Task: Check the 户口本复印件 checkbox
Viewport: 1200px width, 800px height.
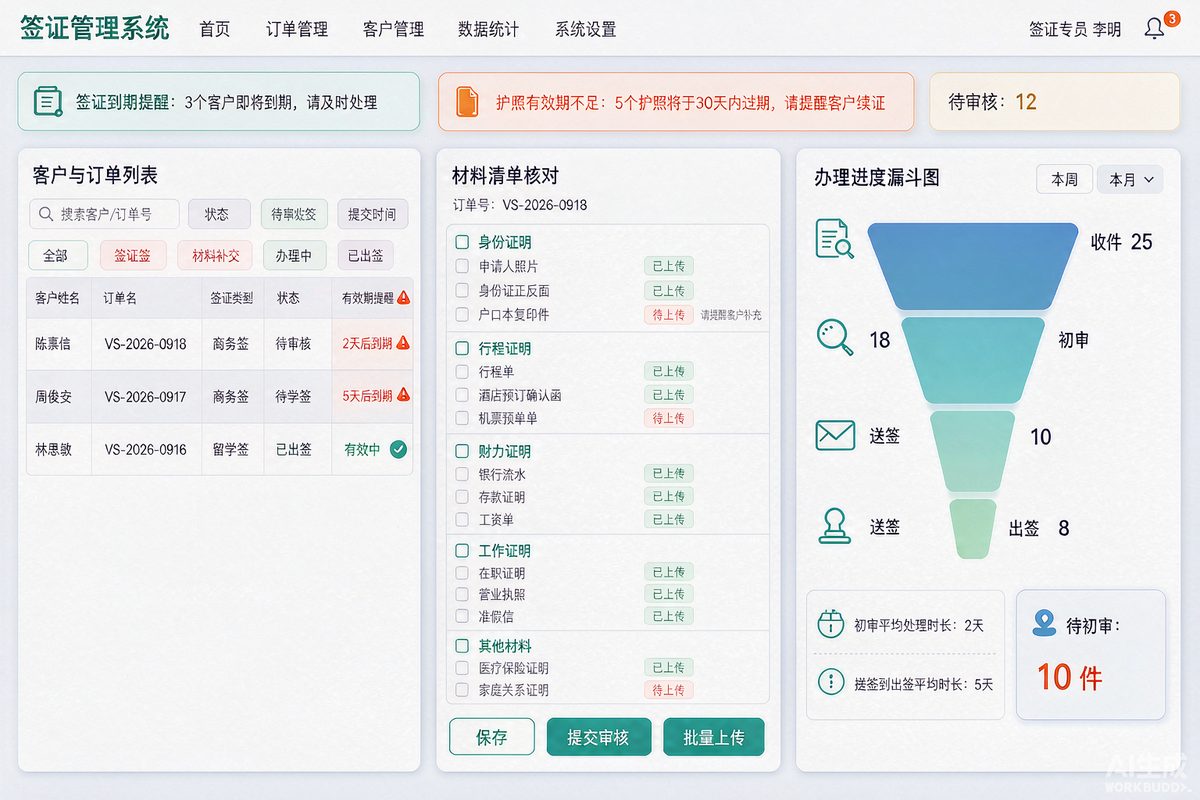Action: tap(462, 314)
